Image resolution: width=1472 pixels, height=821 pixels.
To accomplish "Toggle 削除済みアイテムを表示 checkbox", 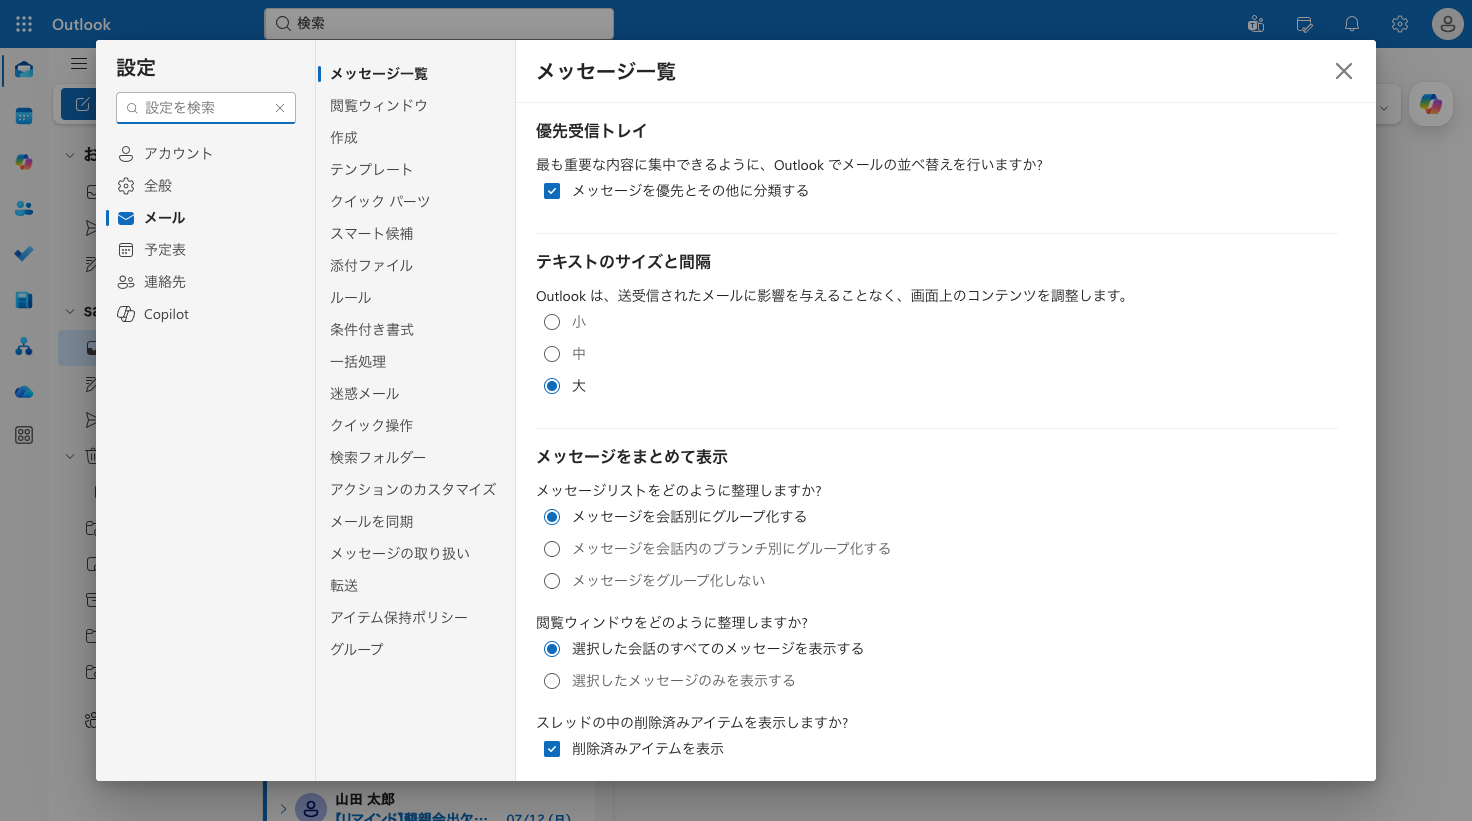I will click(552, 749).
